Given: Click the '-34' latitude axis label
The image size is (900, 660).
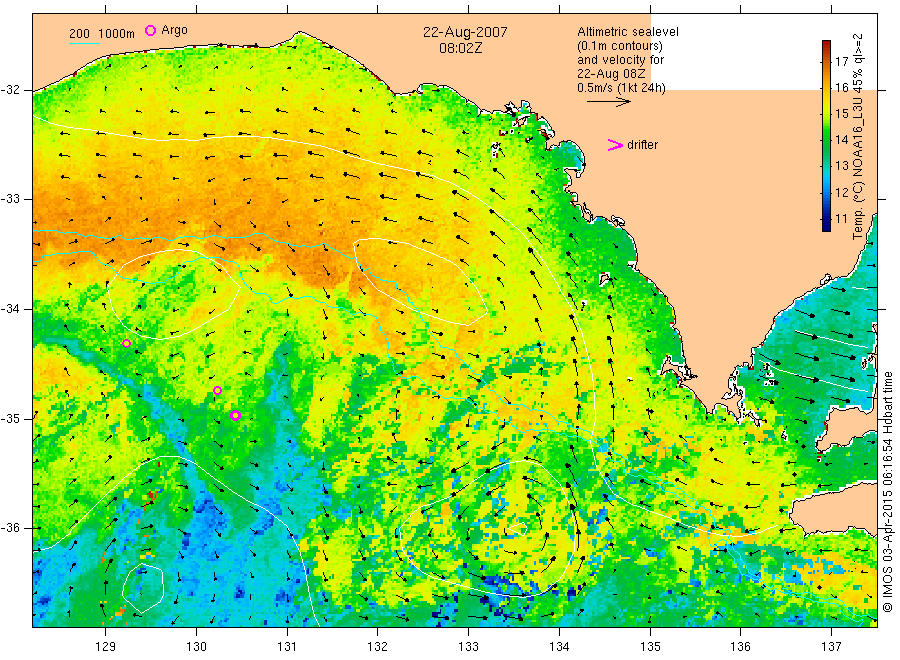Looking at the screenshot, I should pyautogui.click(x=10, y=309).
